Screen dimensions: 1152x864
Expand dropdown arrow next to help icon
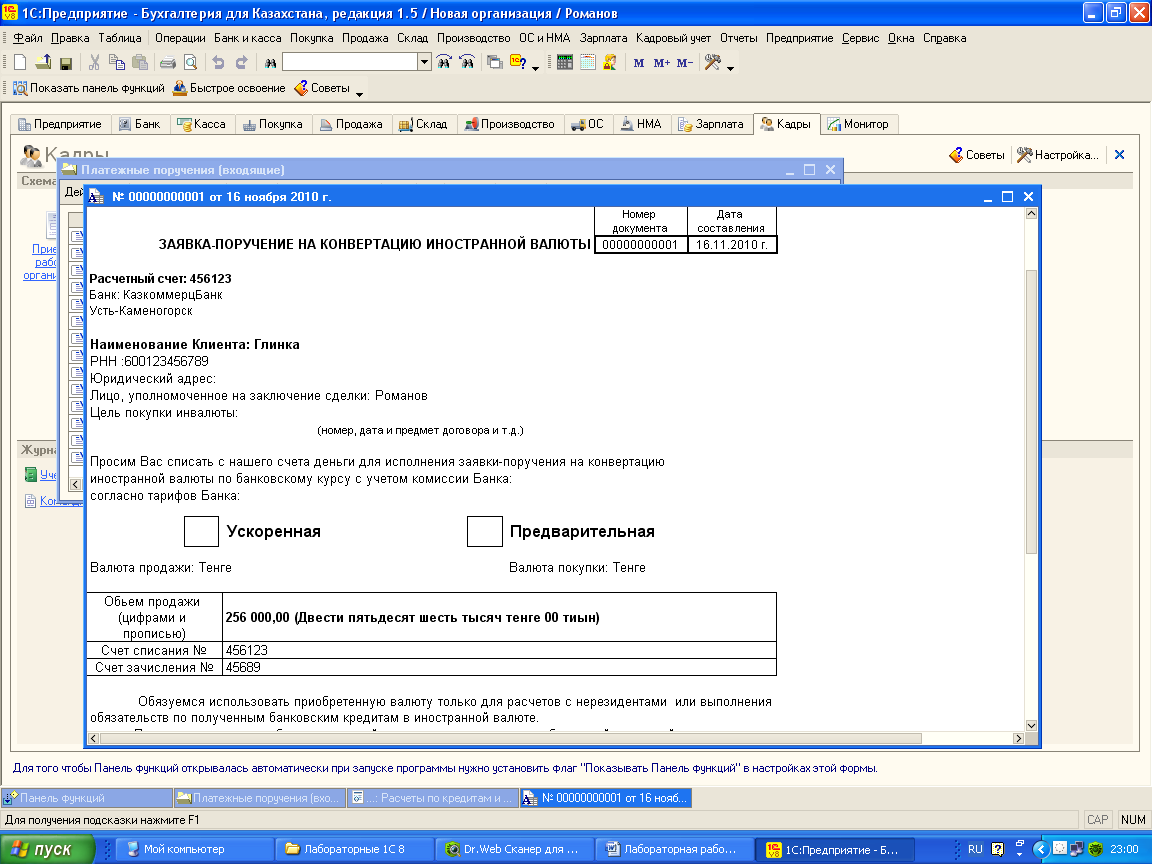[536, 68]
